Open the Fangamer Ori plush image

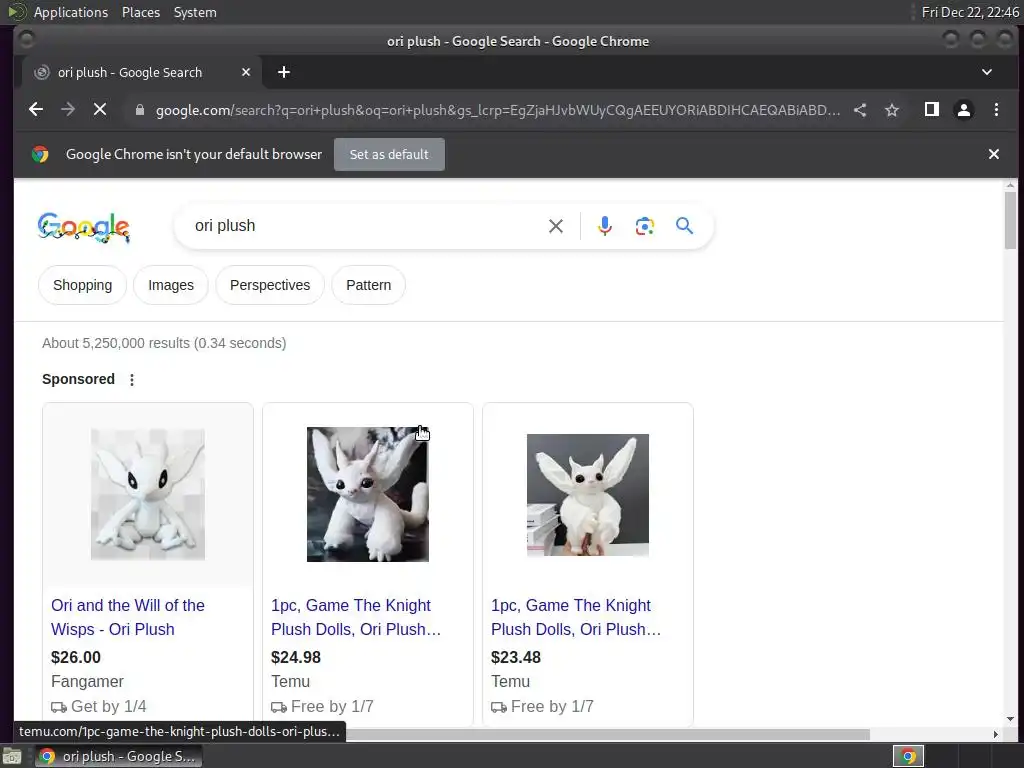tap(148, 494)
